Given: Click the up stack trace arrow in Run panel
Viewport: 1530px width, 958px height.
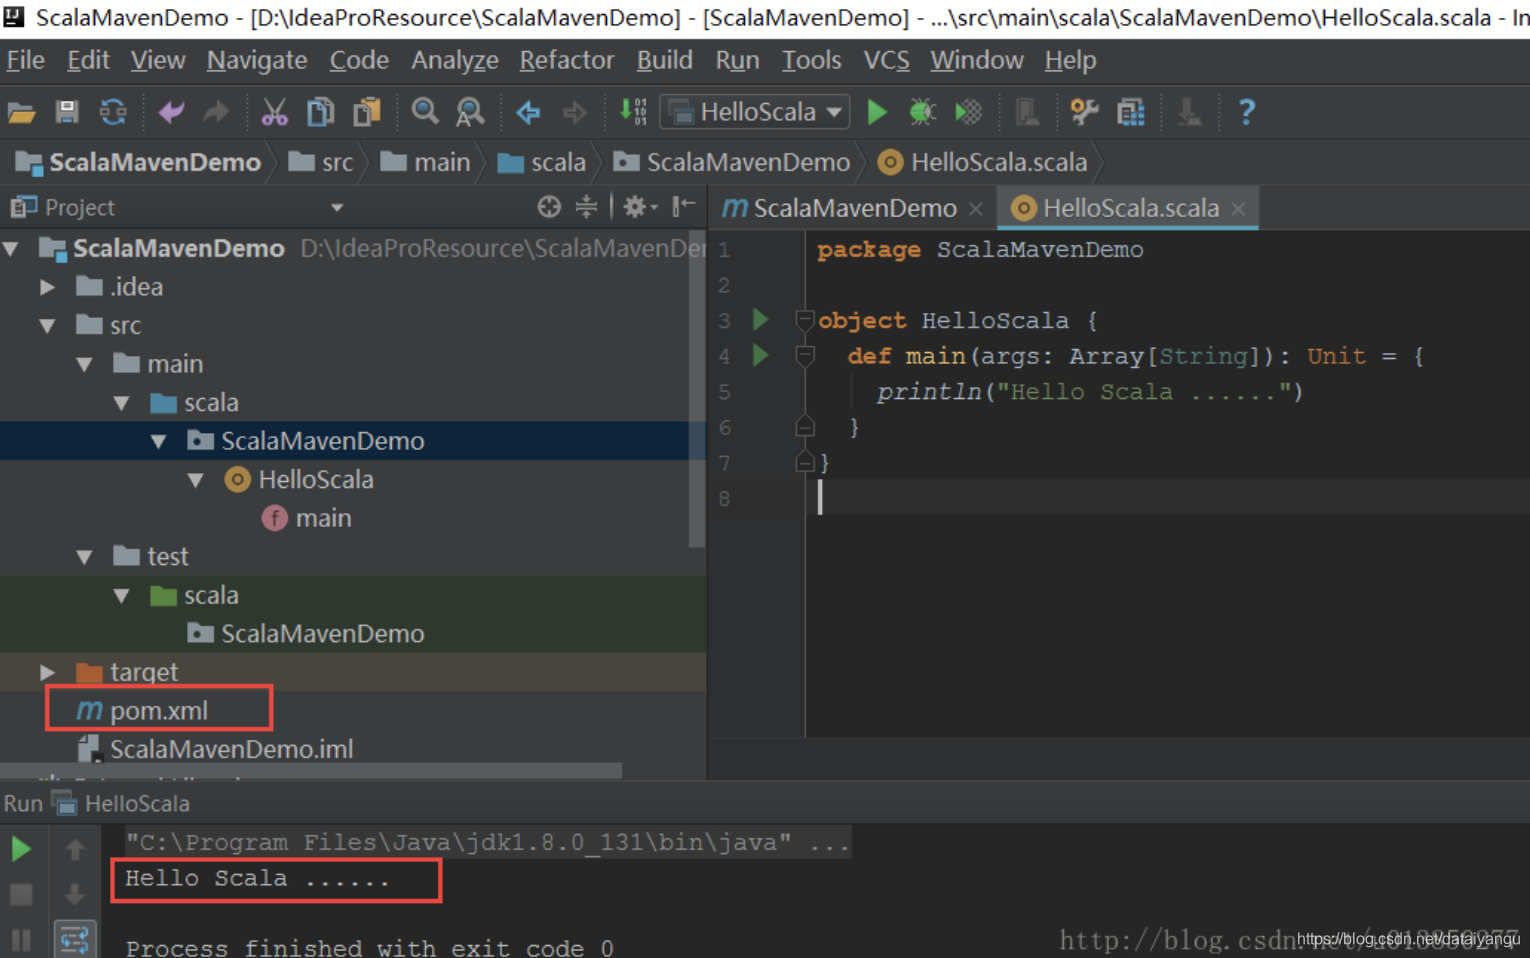Looking at the screenshot, I should click(x=75, y=850).
